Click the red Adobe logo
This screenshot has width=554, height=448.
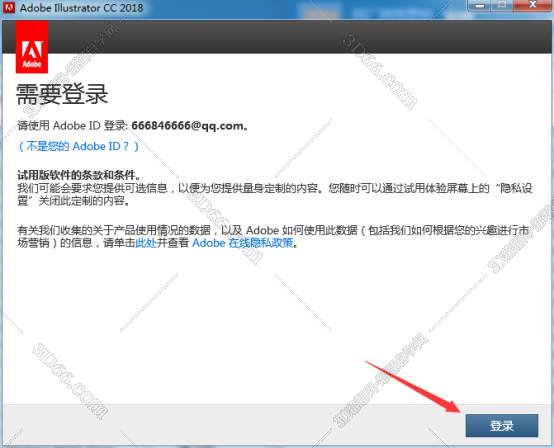click(x=32, y=47)
